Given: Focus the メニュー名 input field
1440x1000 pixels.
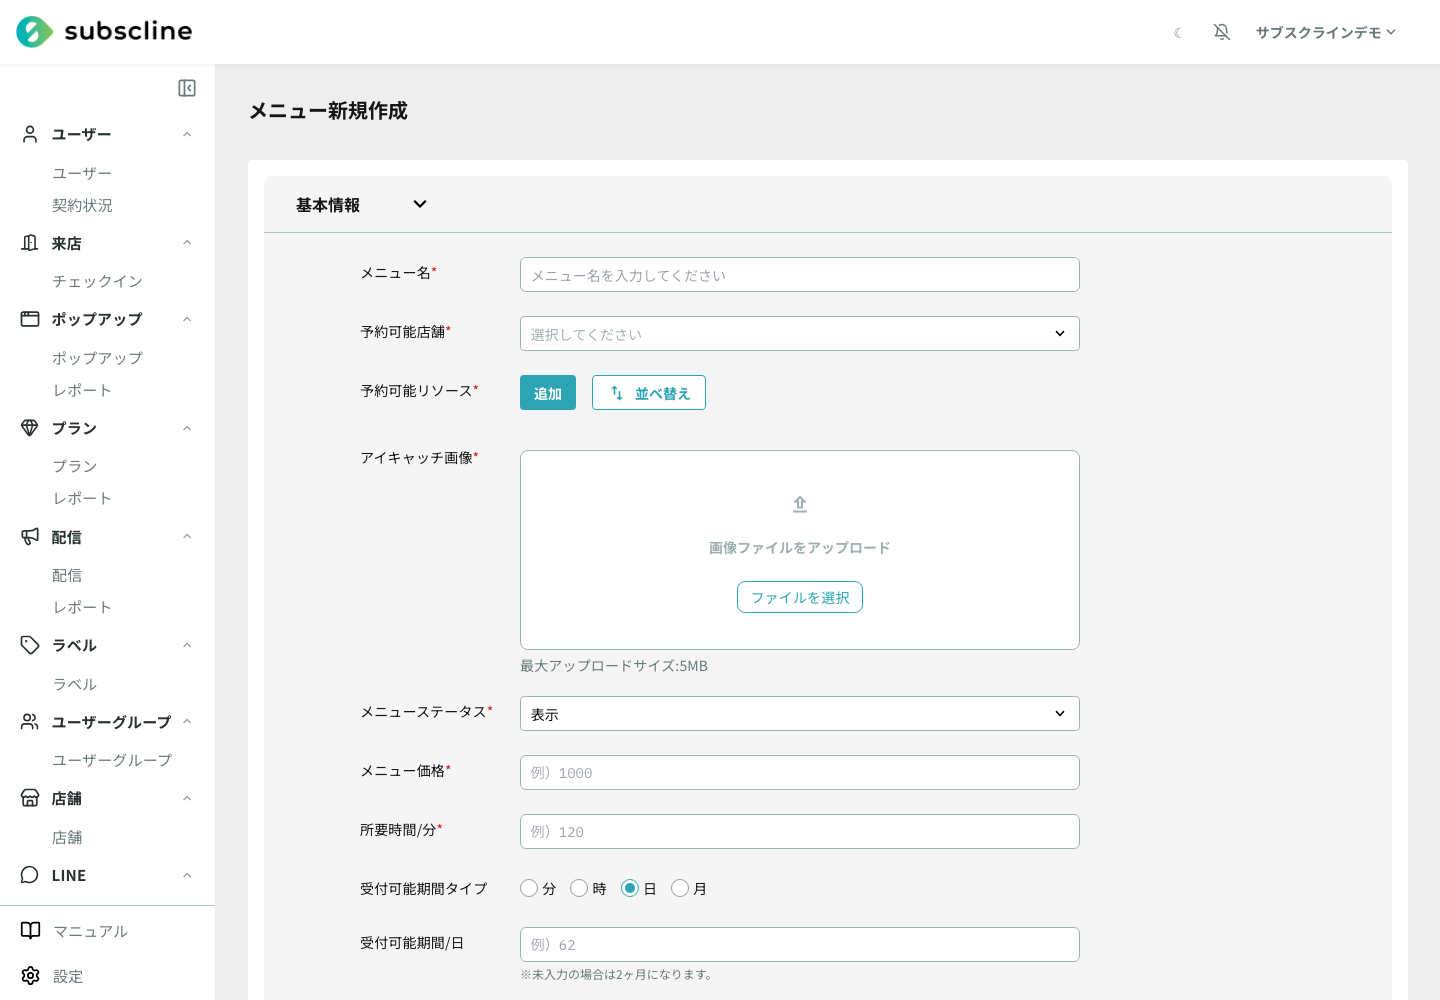Looking at the screenshot, I should (x=800, y=275).
